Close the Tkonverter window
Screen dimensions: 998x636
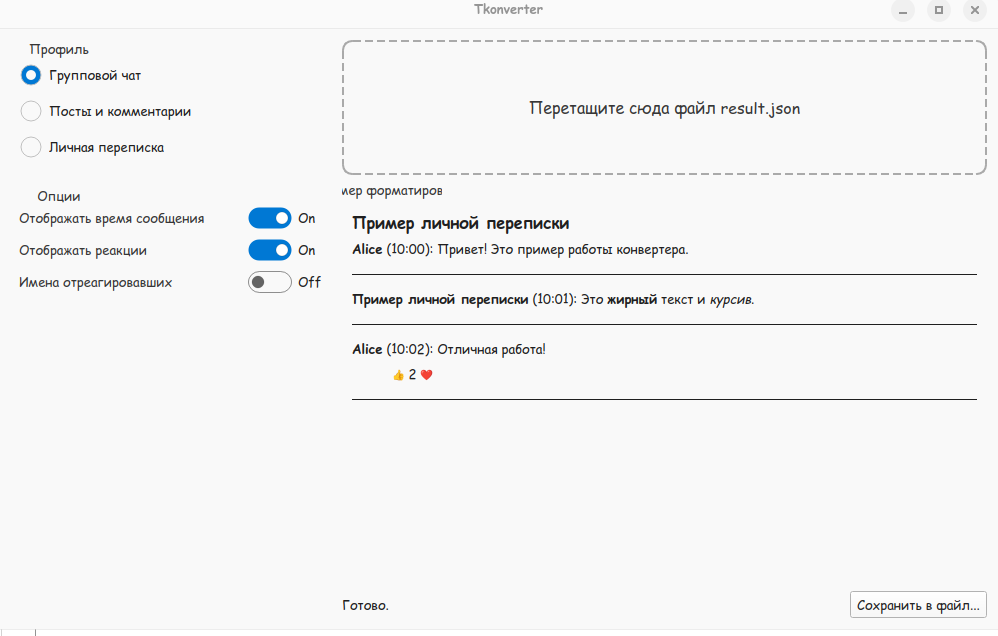[974, 10]
